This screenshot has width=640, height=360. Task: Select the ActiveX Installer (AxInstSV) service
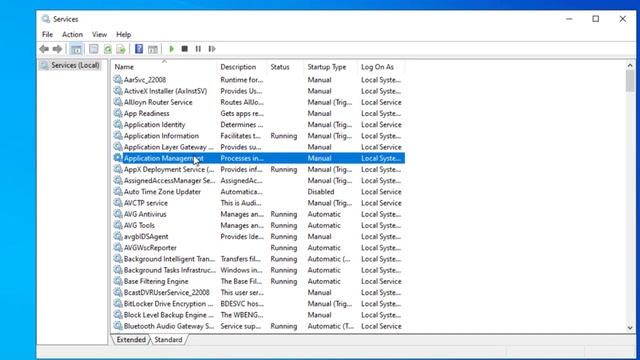click(258, 91)
